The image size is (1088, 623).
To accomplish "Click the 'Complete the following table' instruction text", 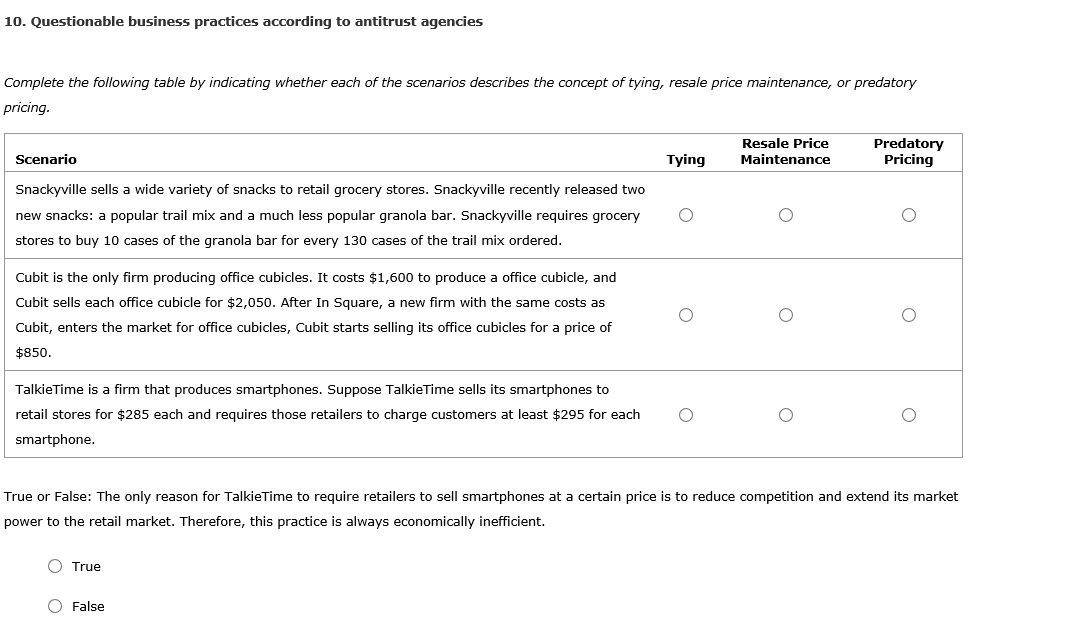I will pos(460,83).
